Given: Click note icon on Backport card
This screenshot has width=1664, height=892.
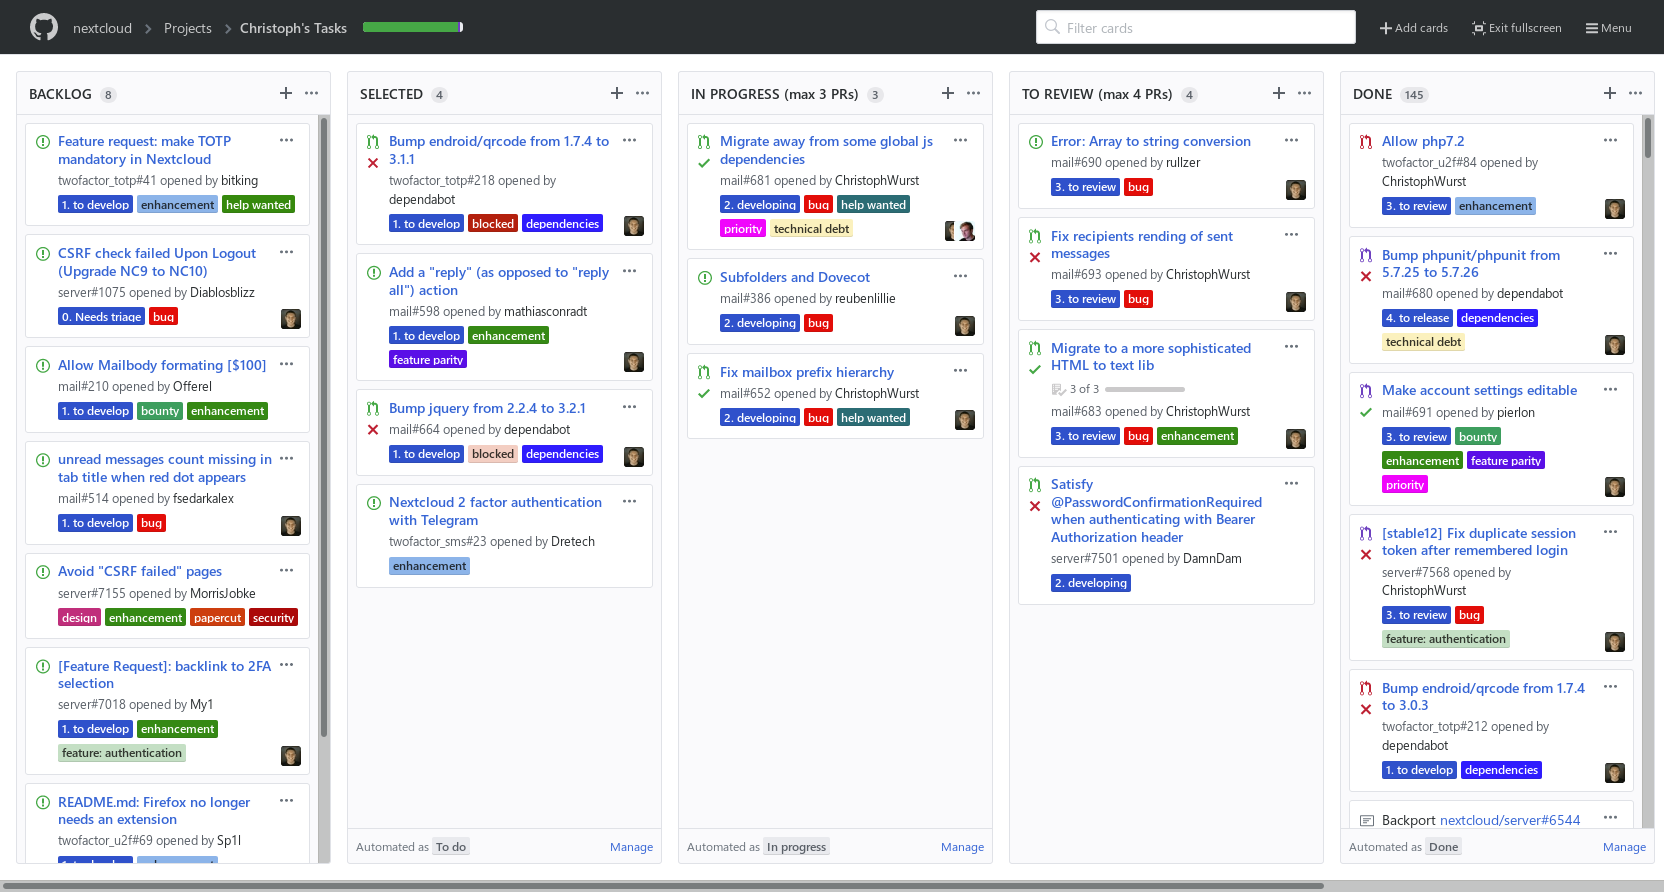Looking at the screenshot, I should (x=1367, y=821).
